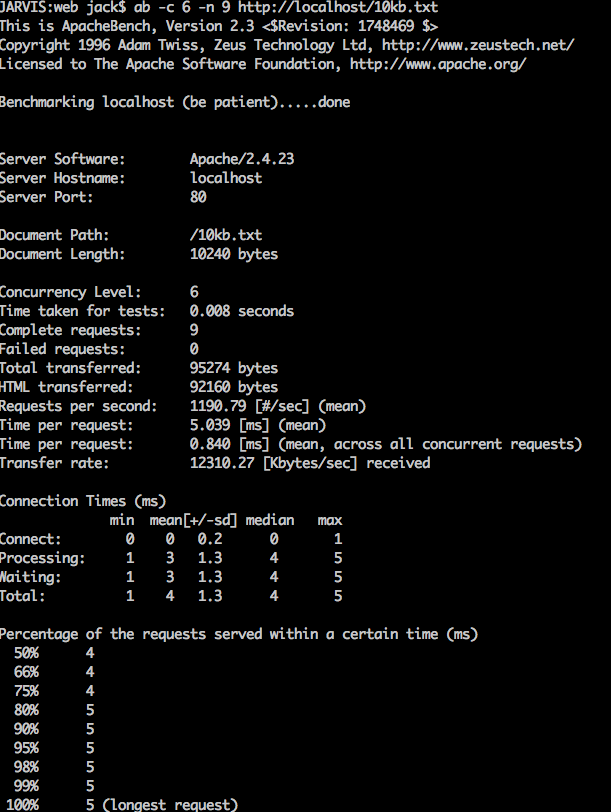Click the Connection Times (ms) heading
The width and height of the screenshot is (611, 812).
pos(83,501)
